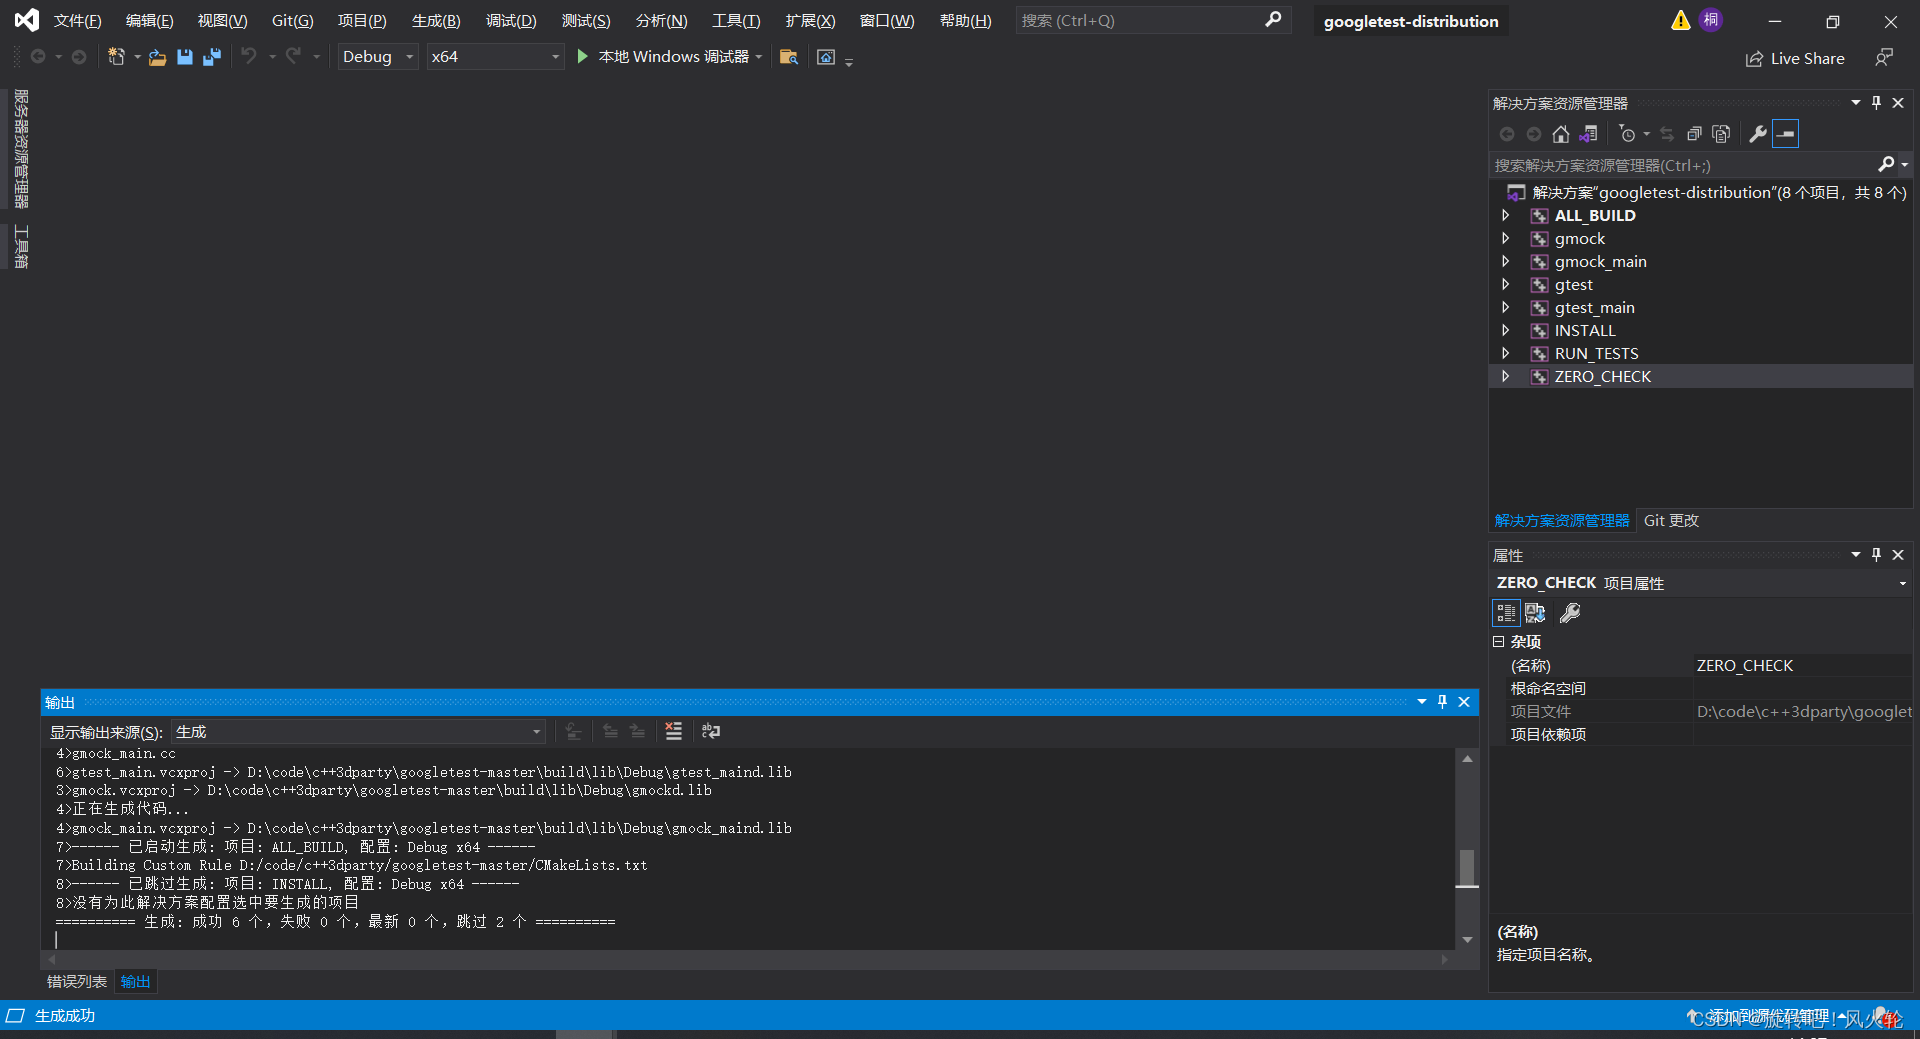The image size is (1920, 1039).
Task: Pin the Output window with auto-hide pin
Action: pos(1442,702)
